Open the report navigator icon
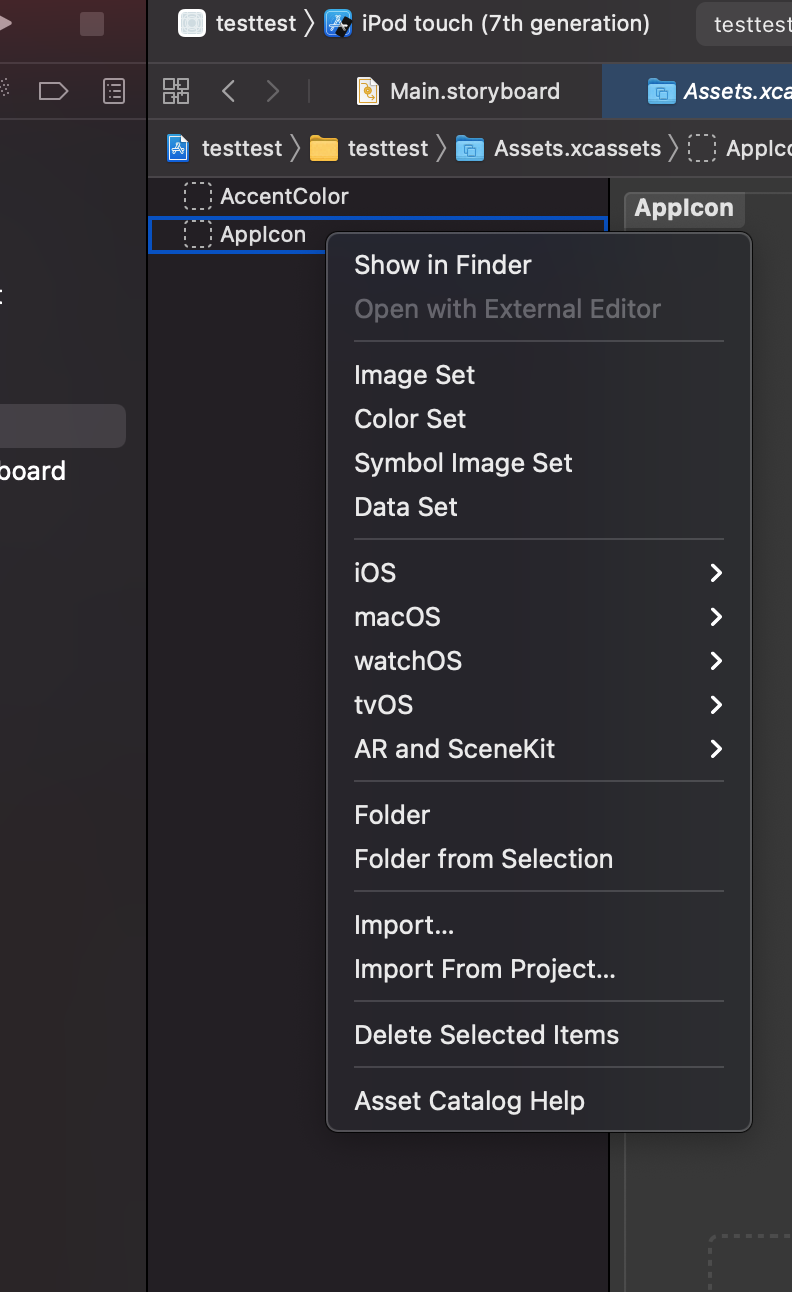This screenshot has width=792, height=1292. [115, 92]
